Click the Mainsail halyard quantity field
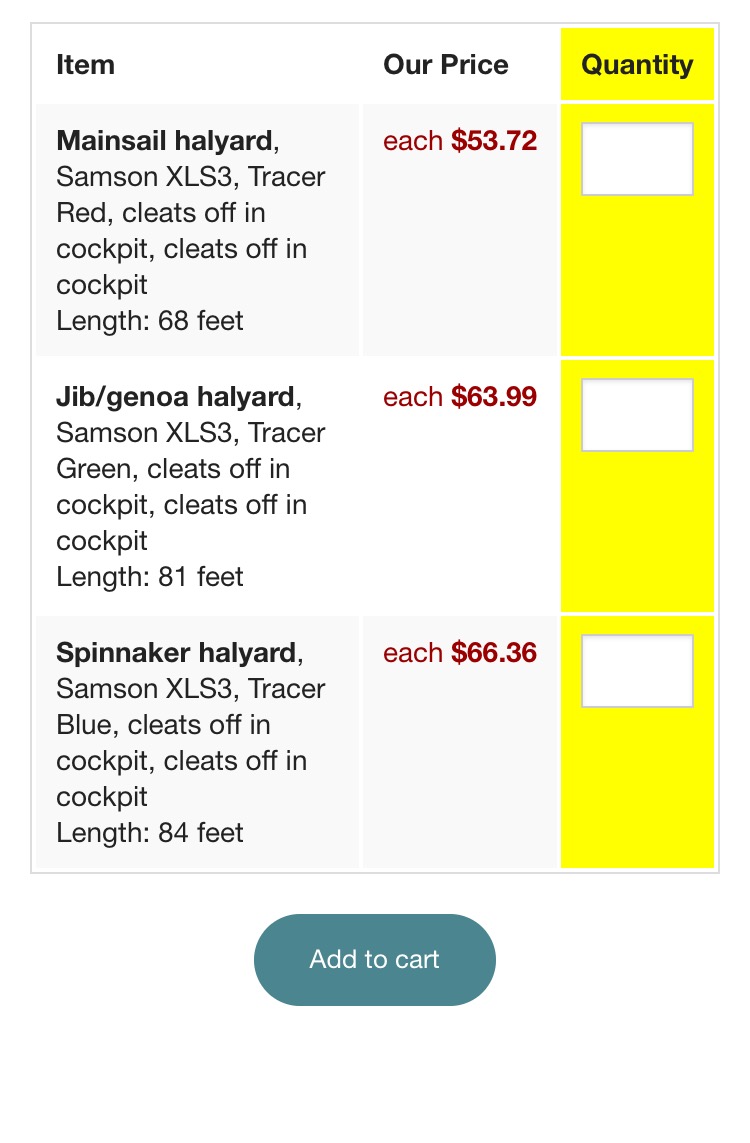The height and width of the screenshot is (1143, 750). click(637, 159)
